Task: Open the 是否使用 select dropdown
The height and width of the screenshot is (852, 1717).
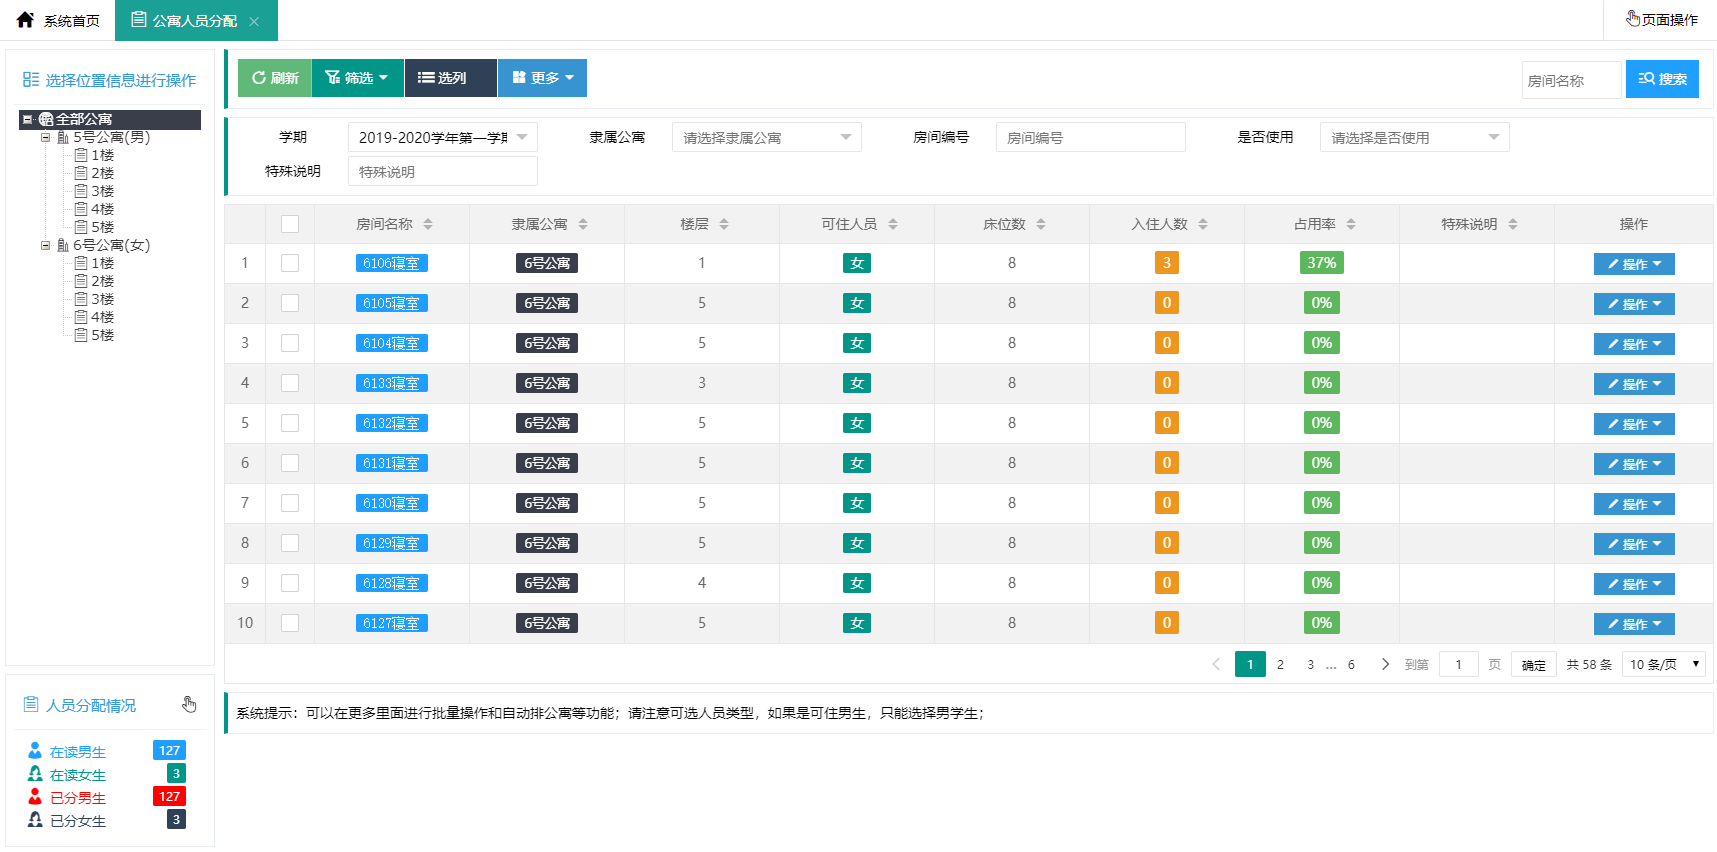Action: tap(1415, 137)
